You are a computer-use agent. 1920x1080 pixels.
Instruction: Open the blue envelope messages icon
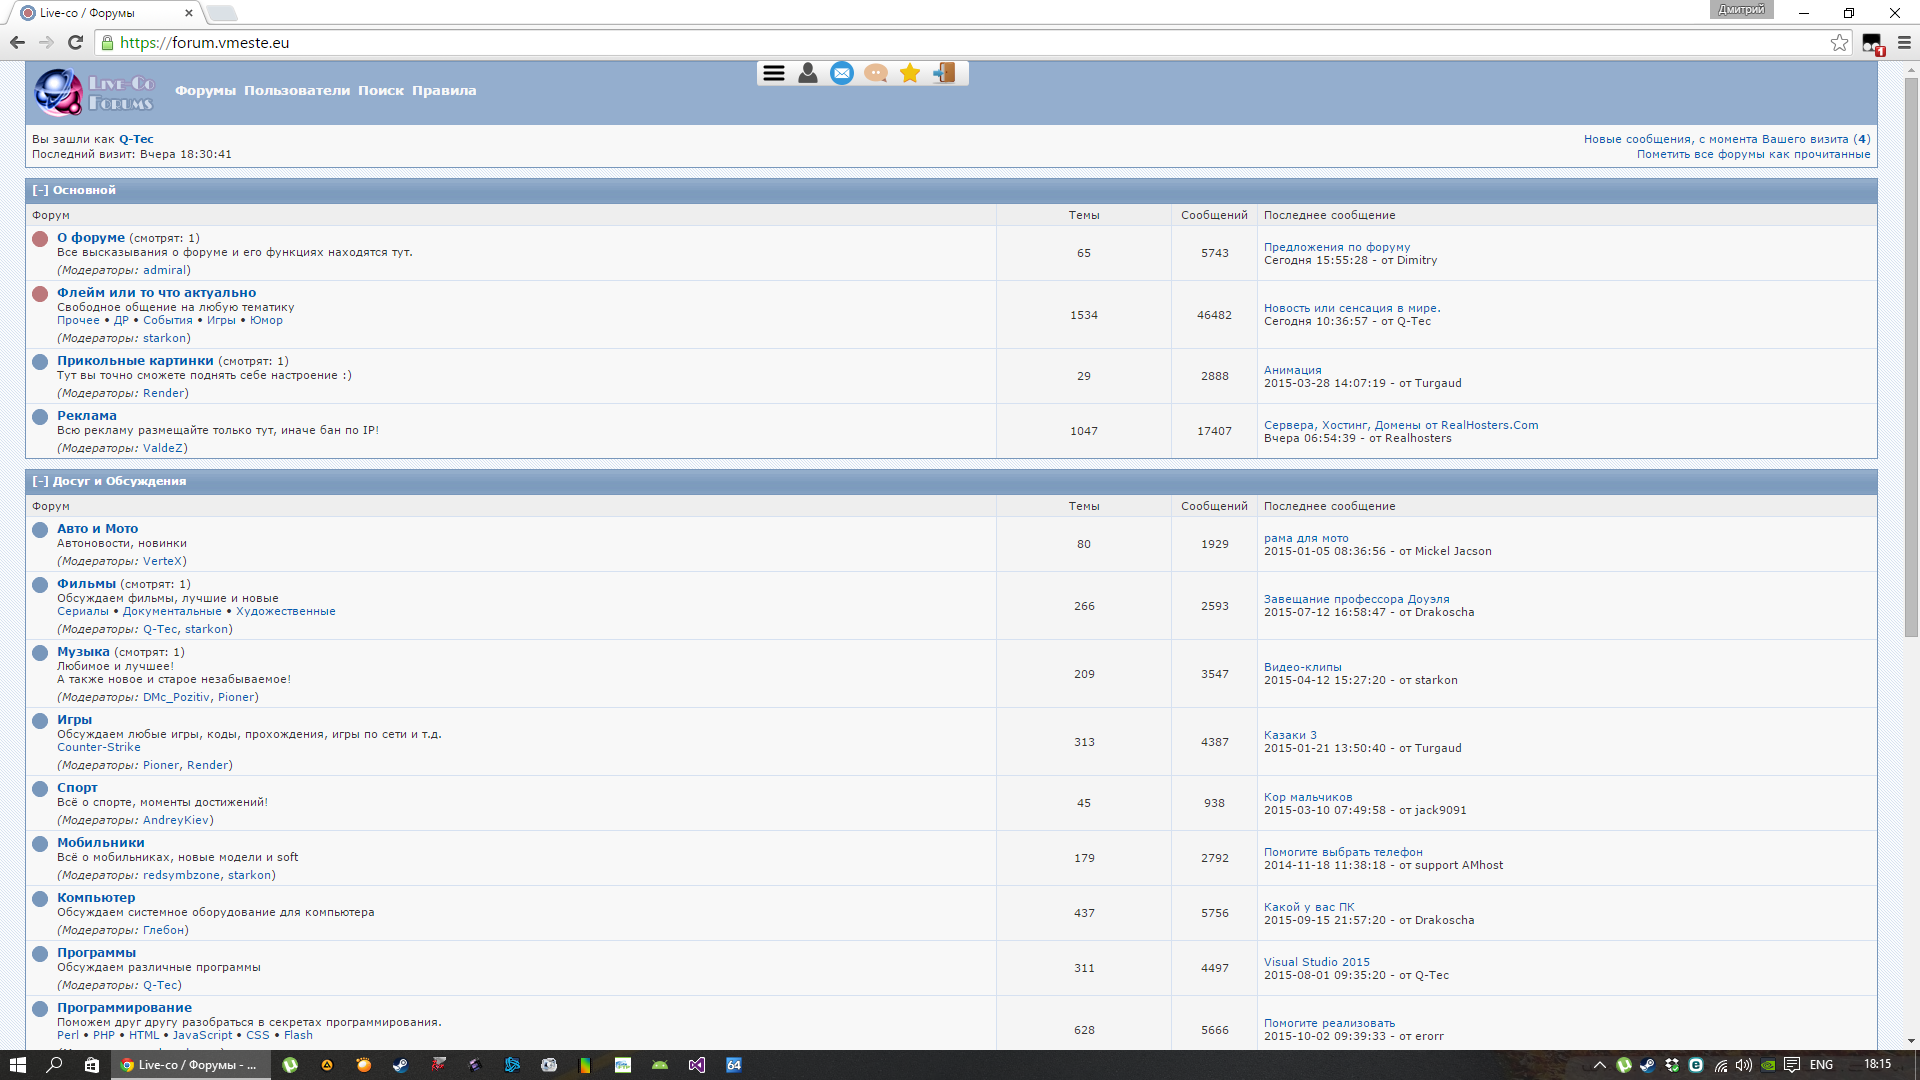click(x=842, y=73)
